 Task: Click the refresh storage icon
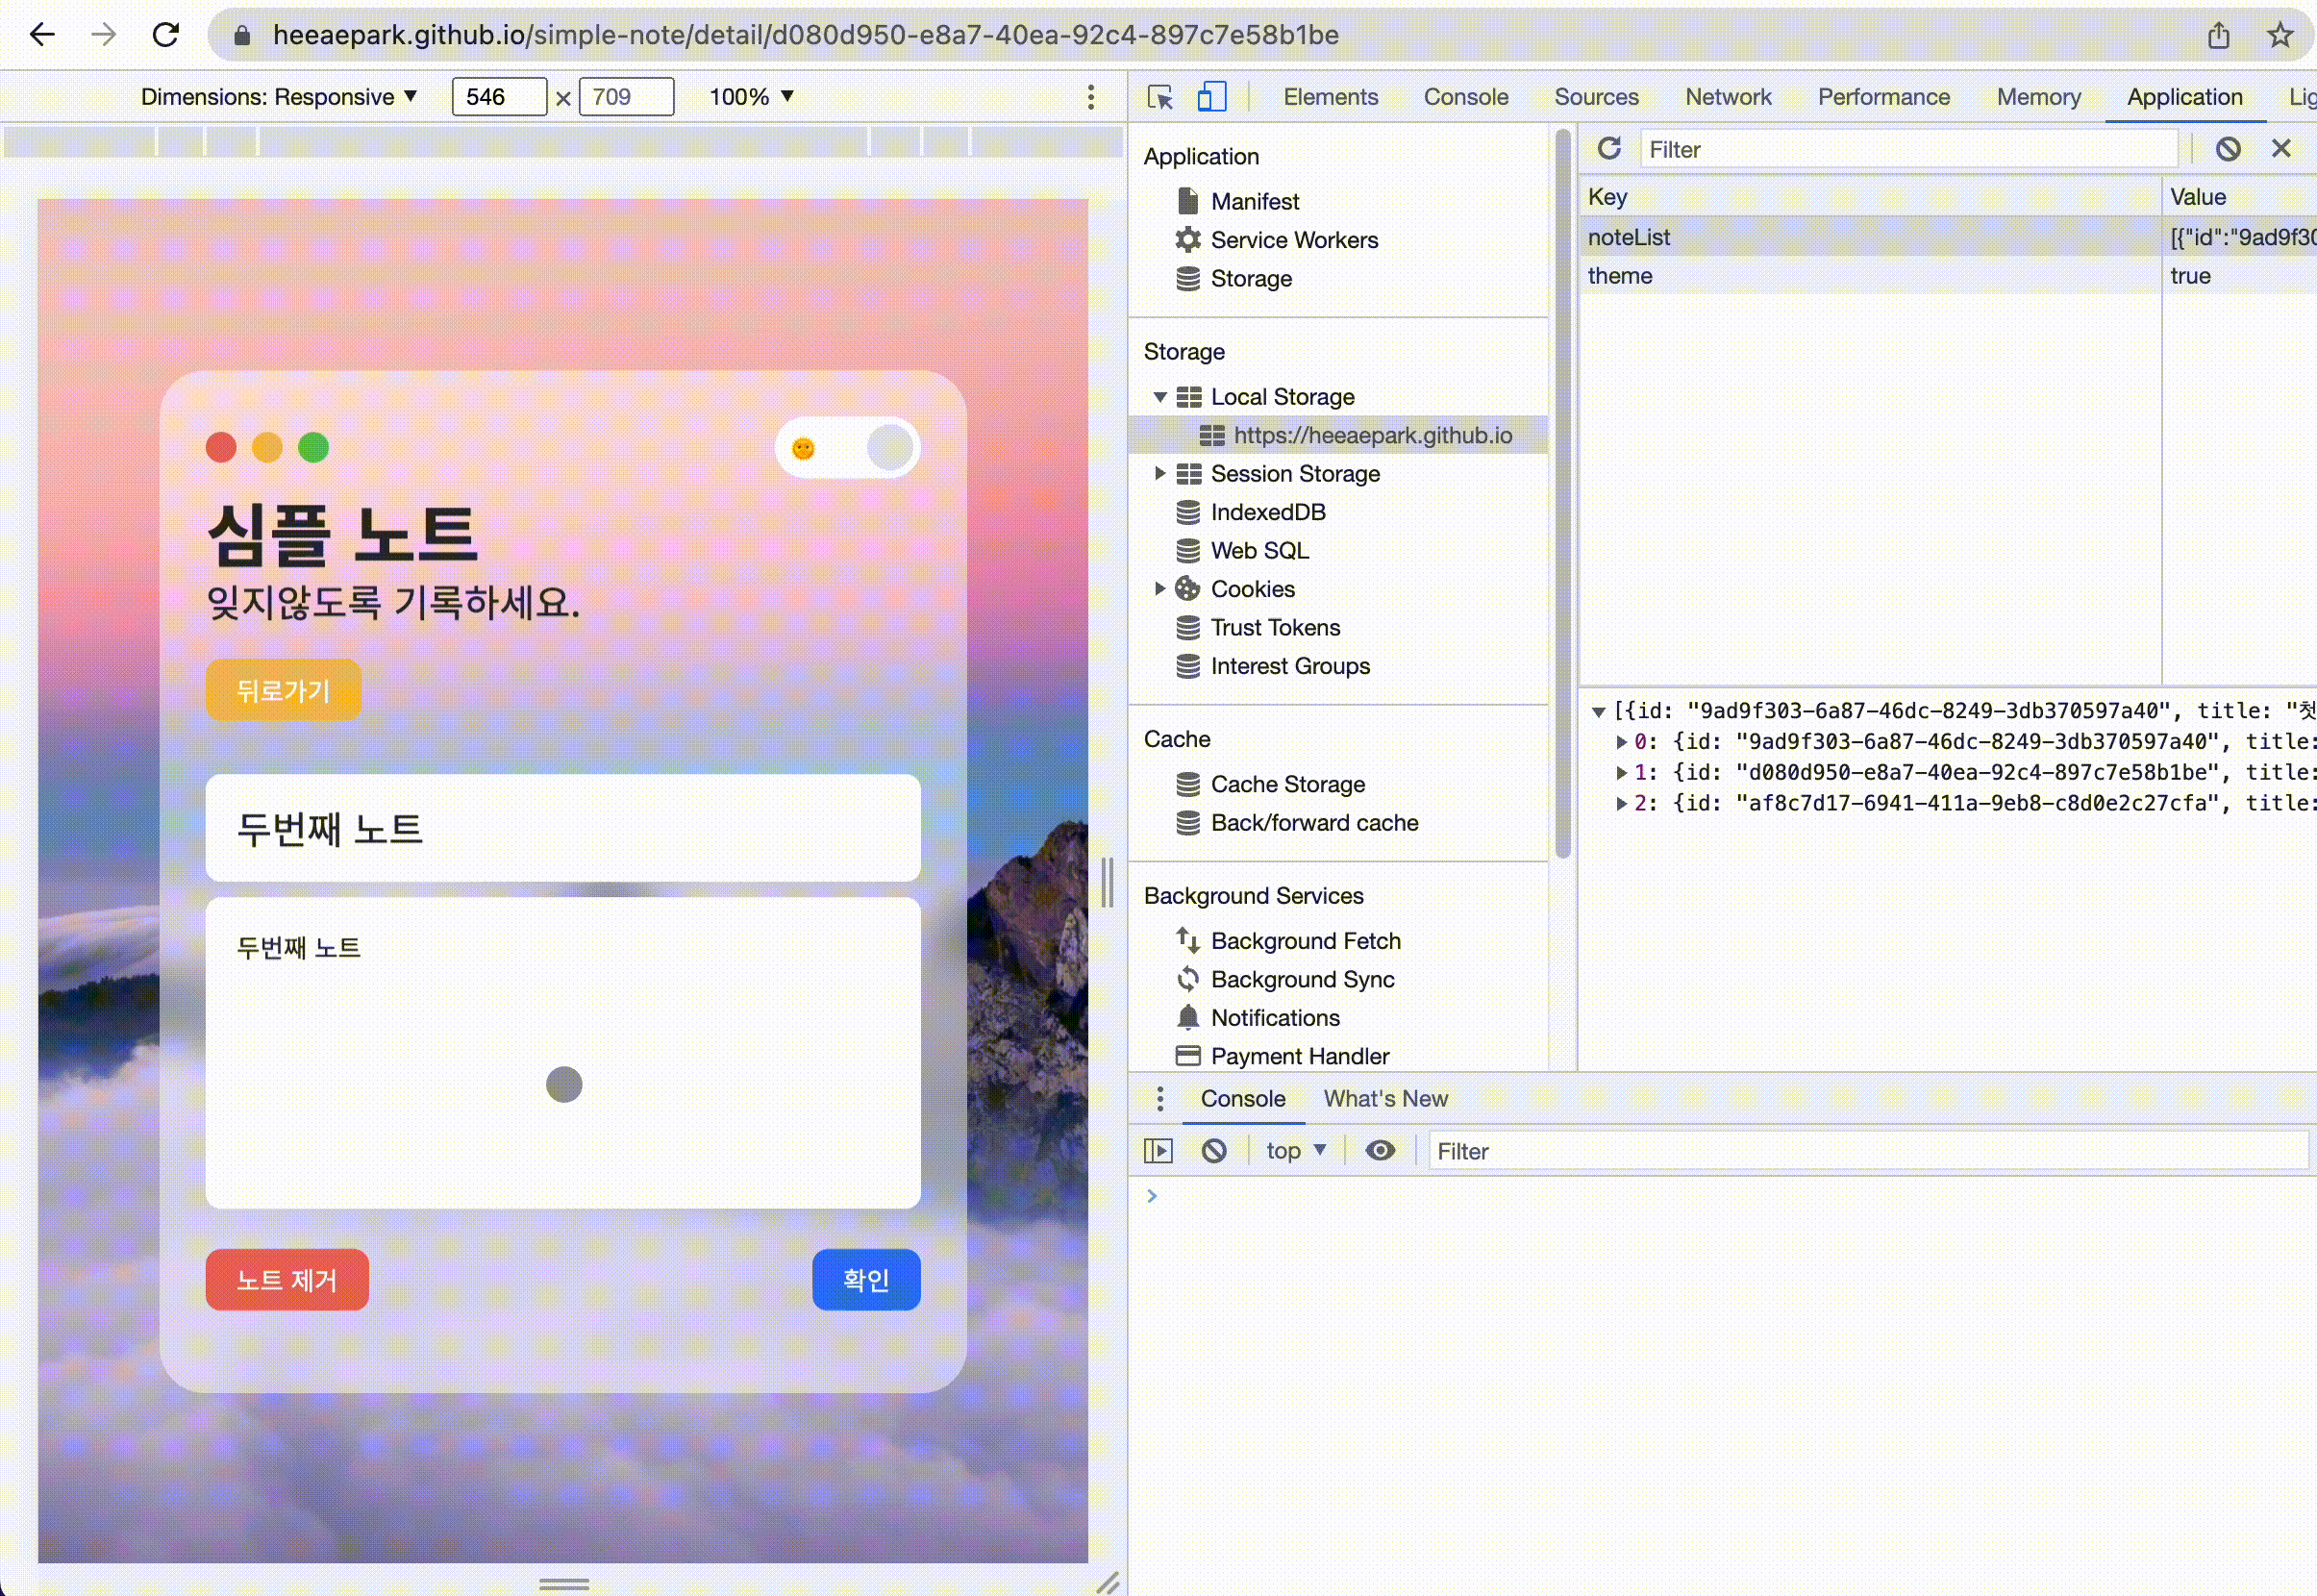(x=1608, y=149)
